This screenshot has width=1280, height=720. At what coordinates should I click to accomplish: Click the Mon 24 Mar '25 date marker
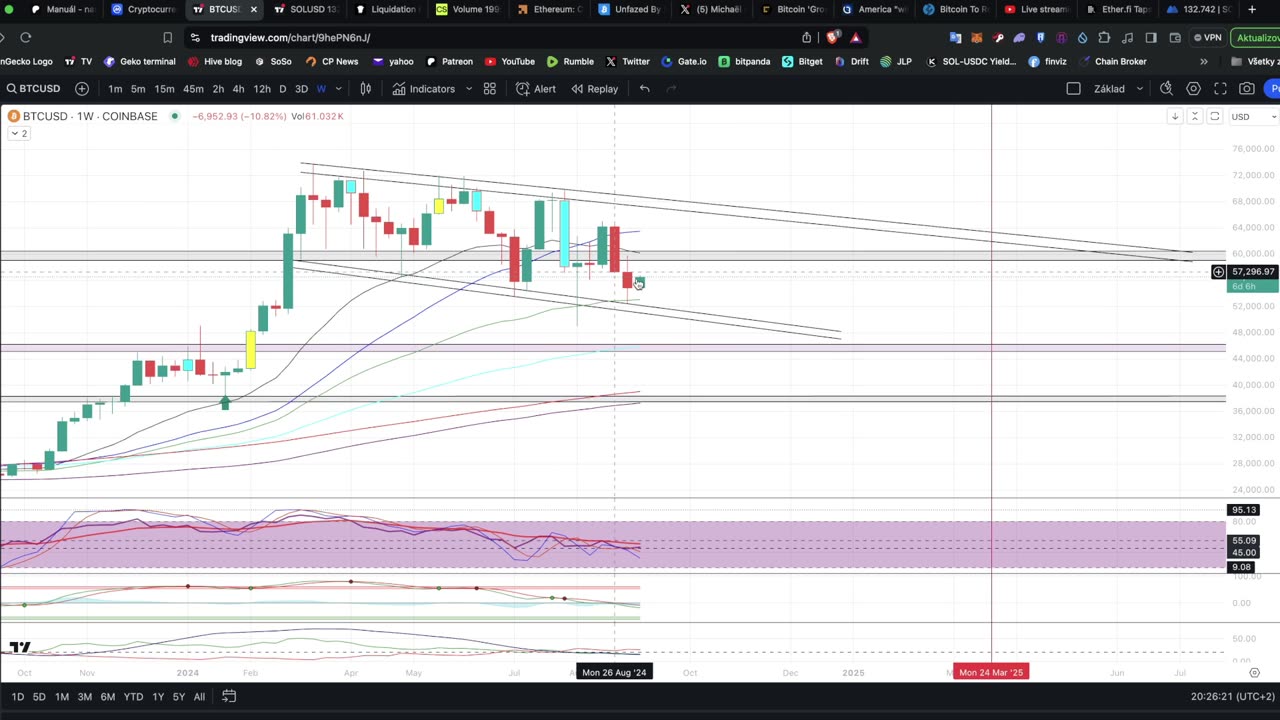(x=991, y=672)
